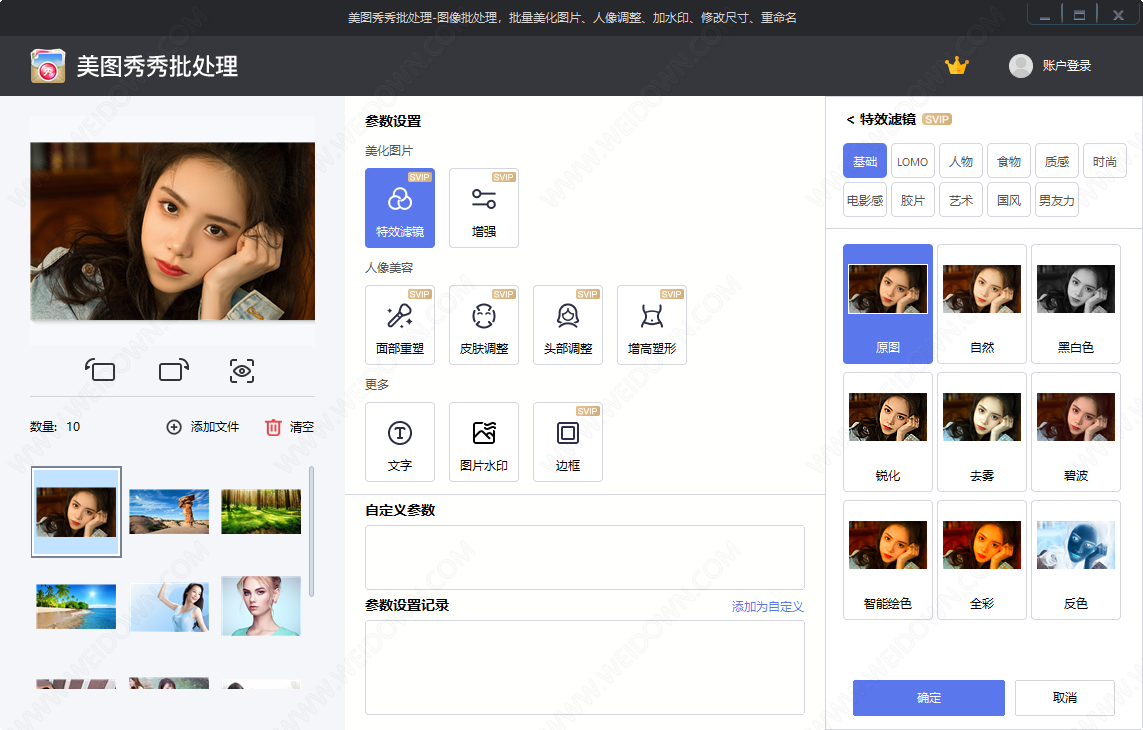Click the 账户登录 account login text
This screenshot has height=730, width=1143.
click(x=1066, y=66)
